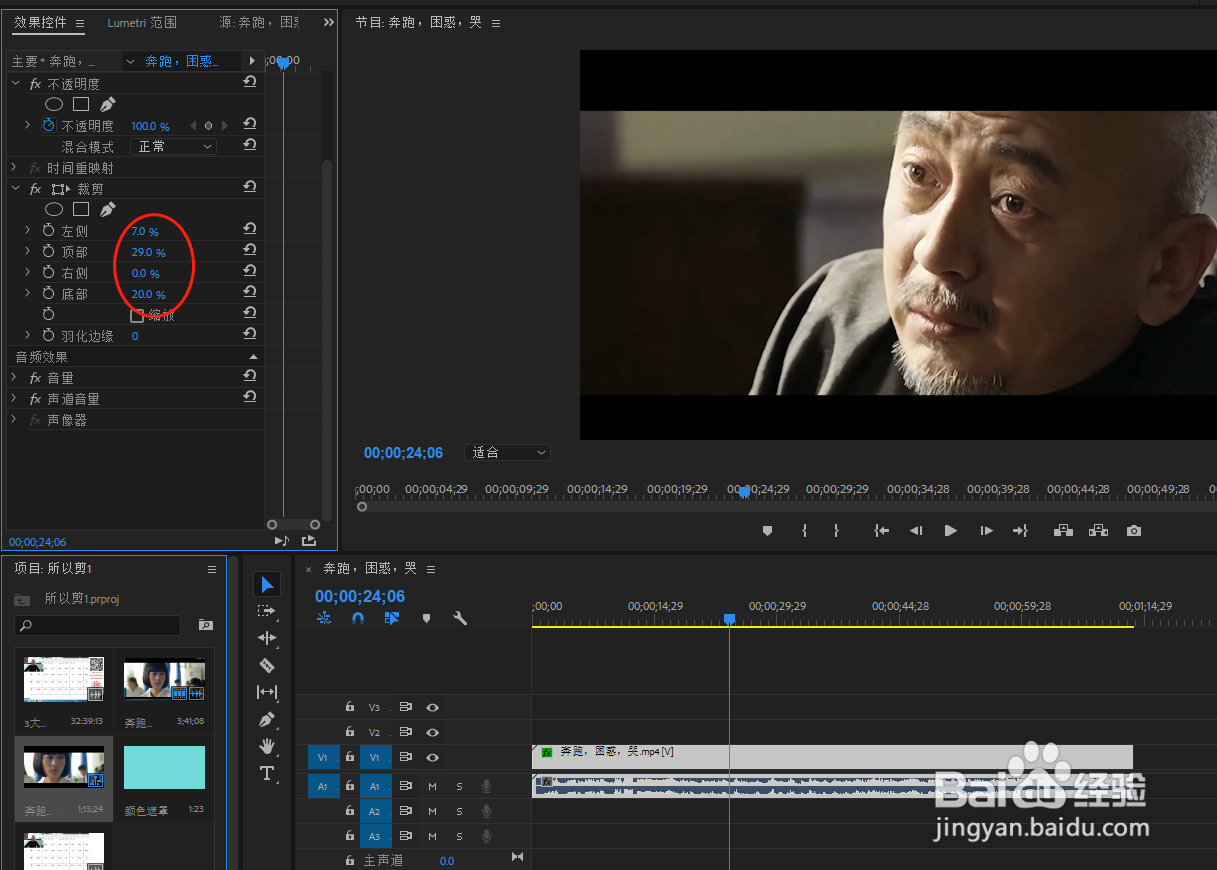Export frame with the camera icon

point(1133,531)
